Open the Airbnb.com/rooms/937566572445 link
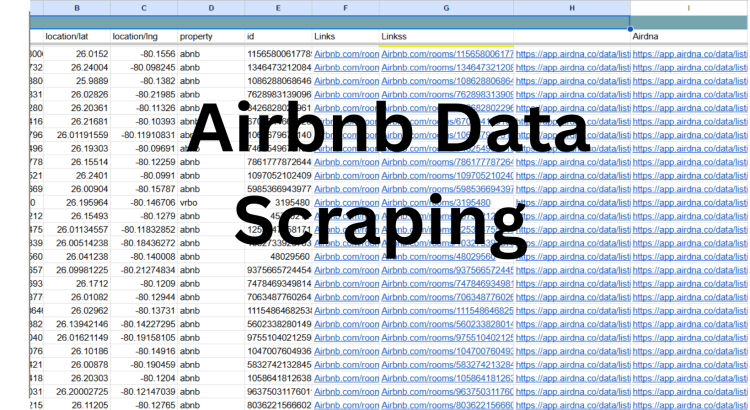This screenshot has height=410, width=750. click(447, 270)
